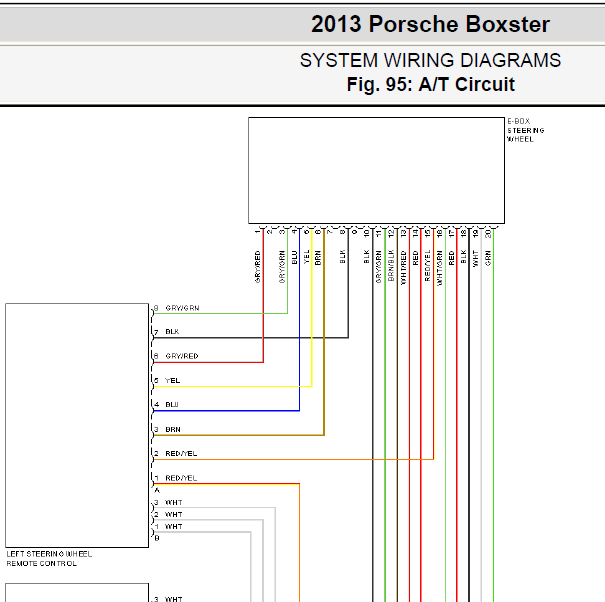The height and width of the screenshot is (602, 605).
Task: Click "WHT" label at connector B pin 1
Action: coord(173,526)
